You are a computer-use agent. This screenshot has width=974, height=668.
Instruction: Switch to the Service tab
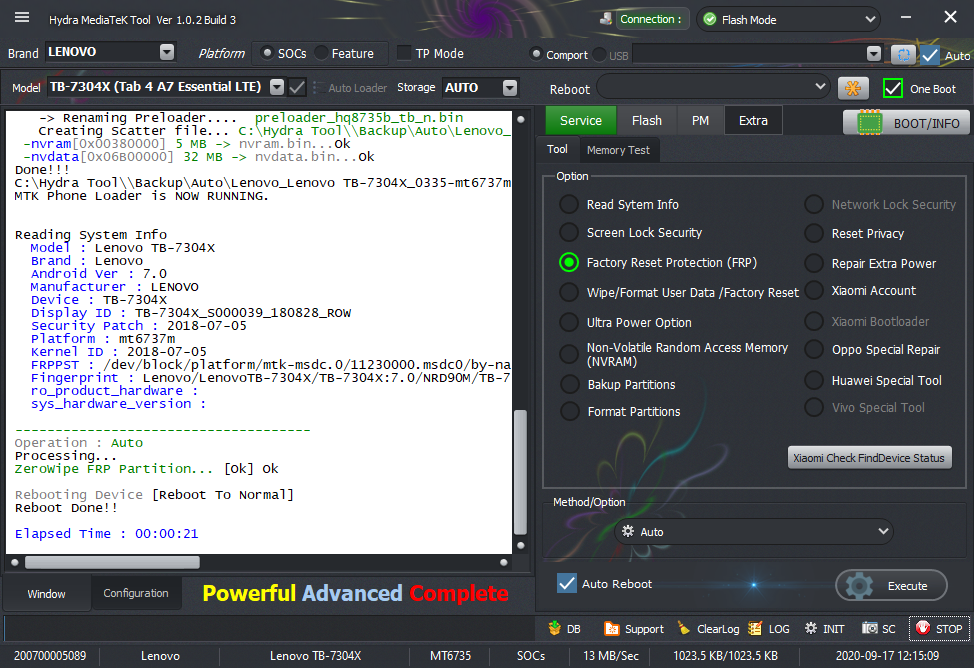click(581, 121)
